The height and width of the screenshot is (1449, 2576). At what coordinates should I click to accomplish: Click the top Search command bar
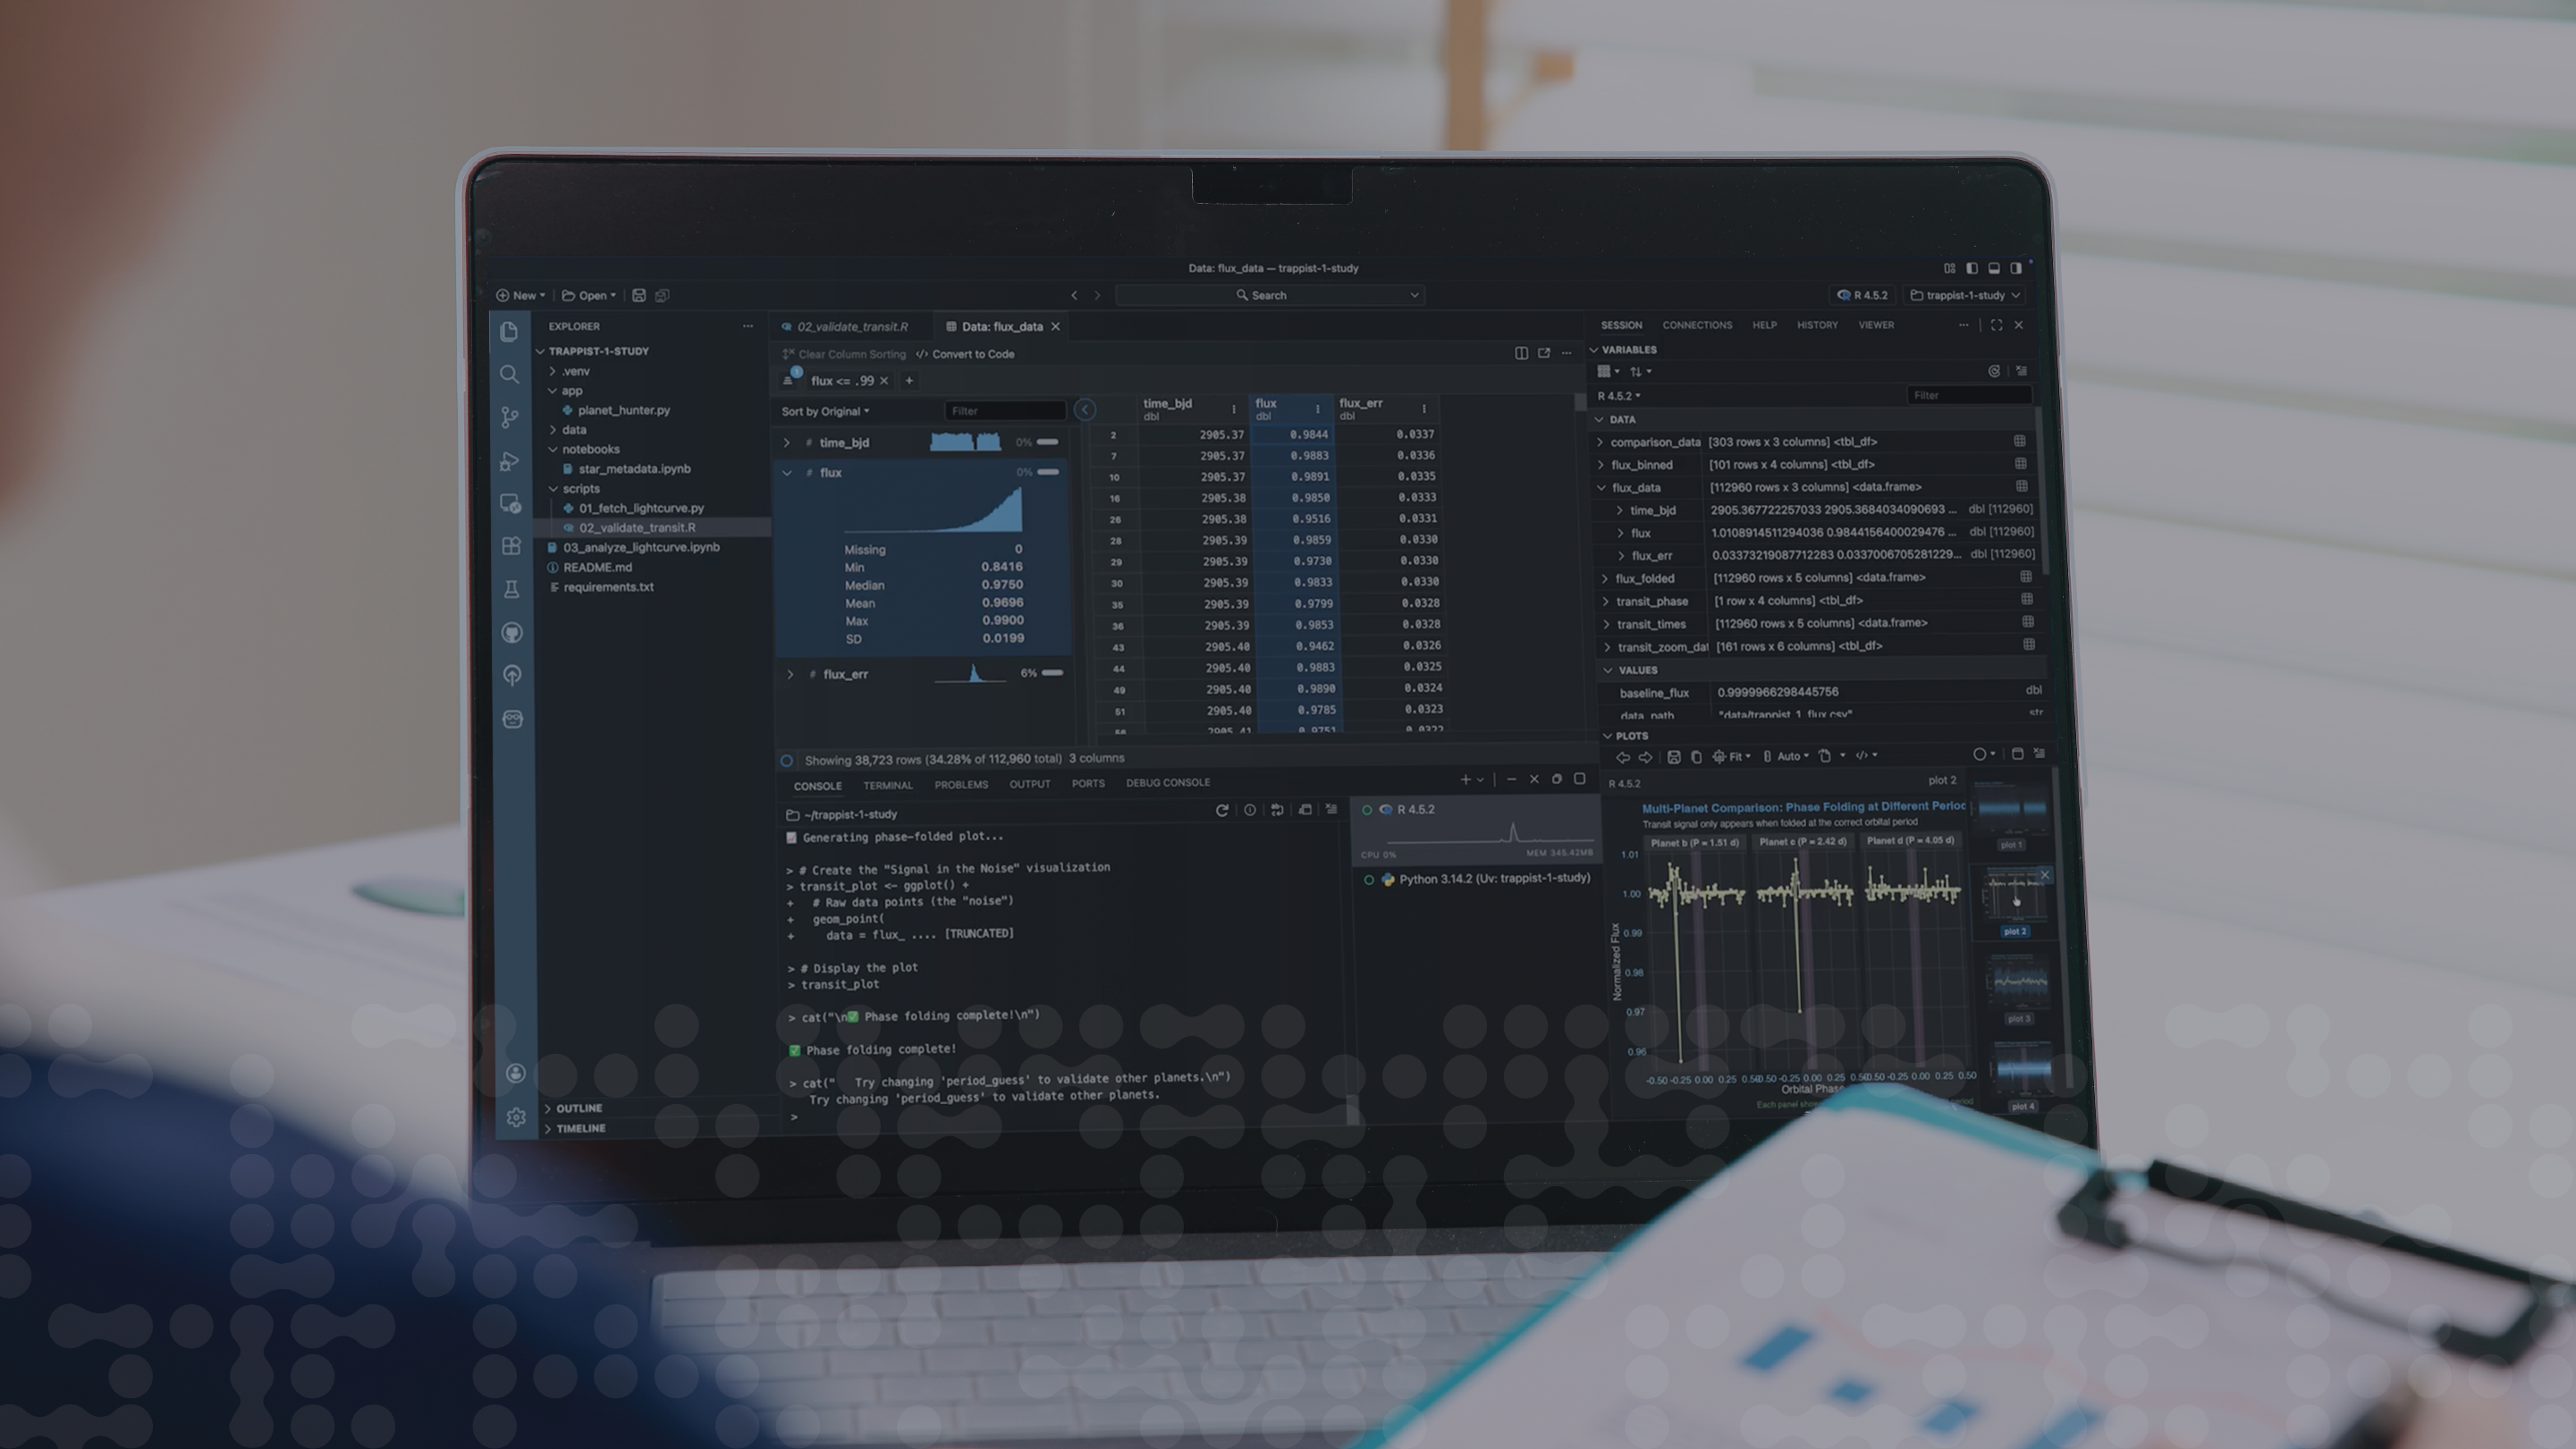(1270, 295)
